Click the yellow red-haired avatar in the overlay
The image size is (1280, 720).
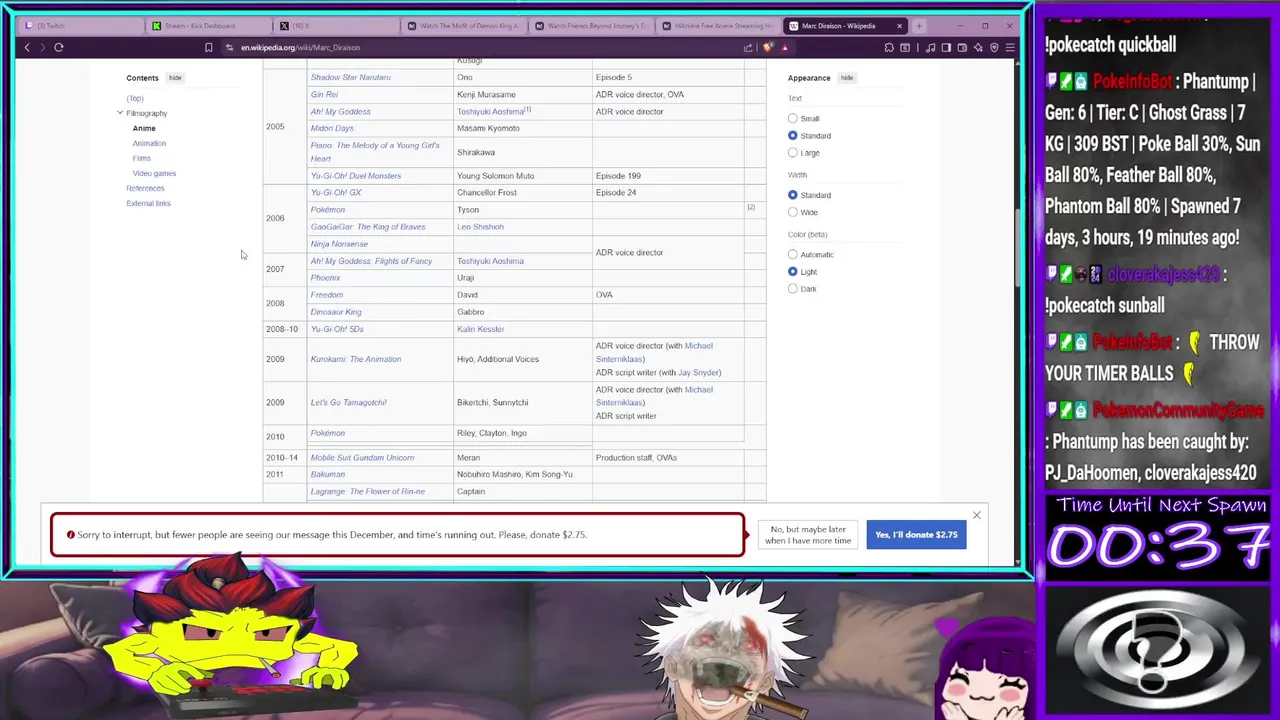click(x=232, y=635)
